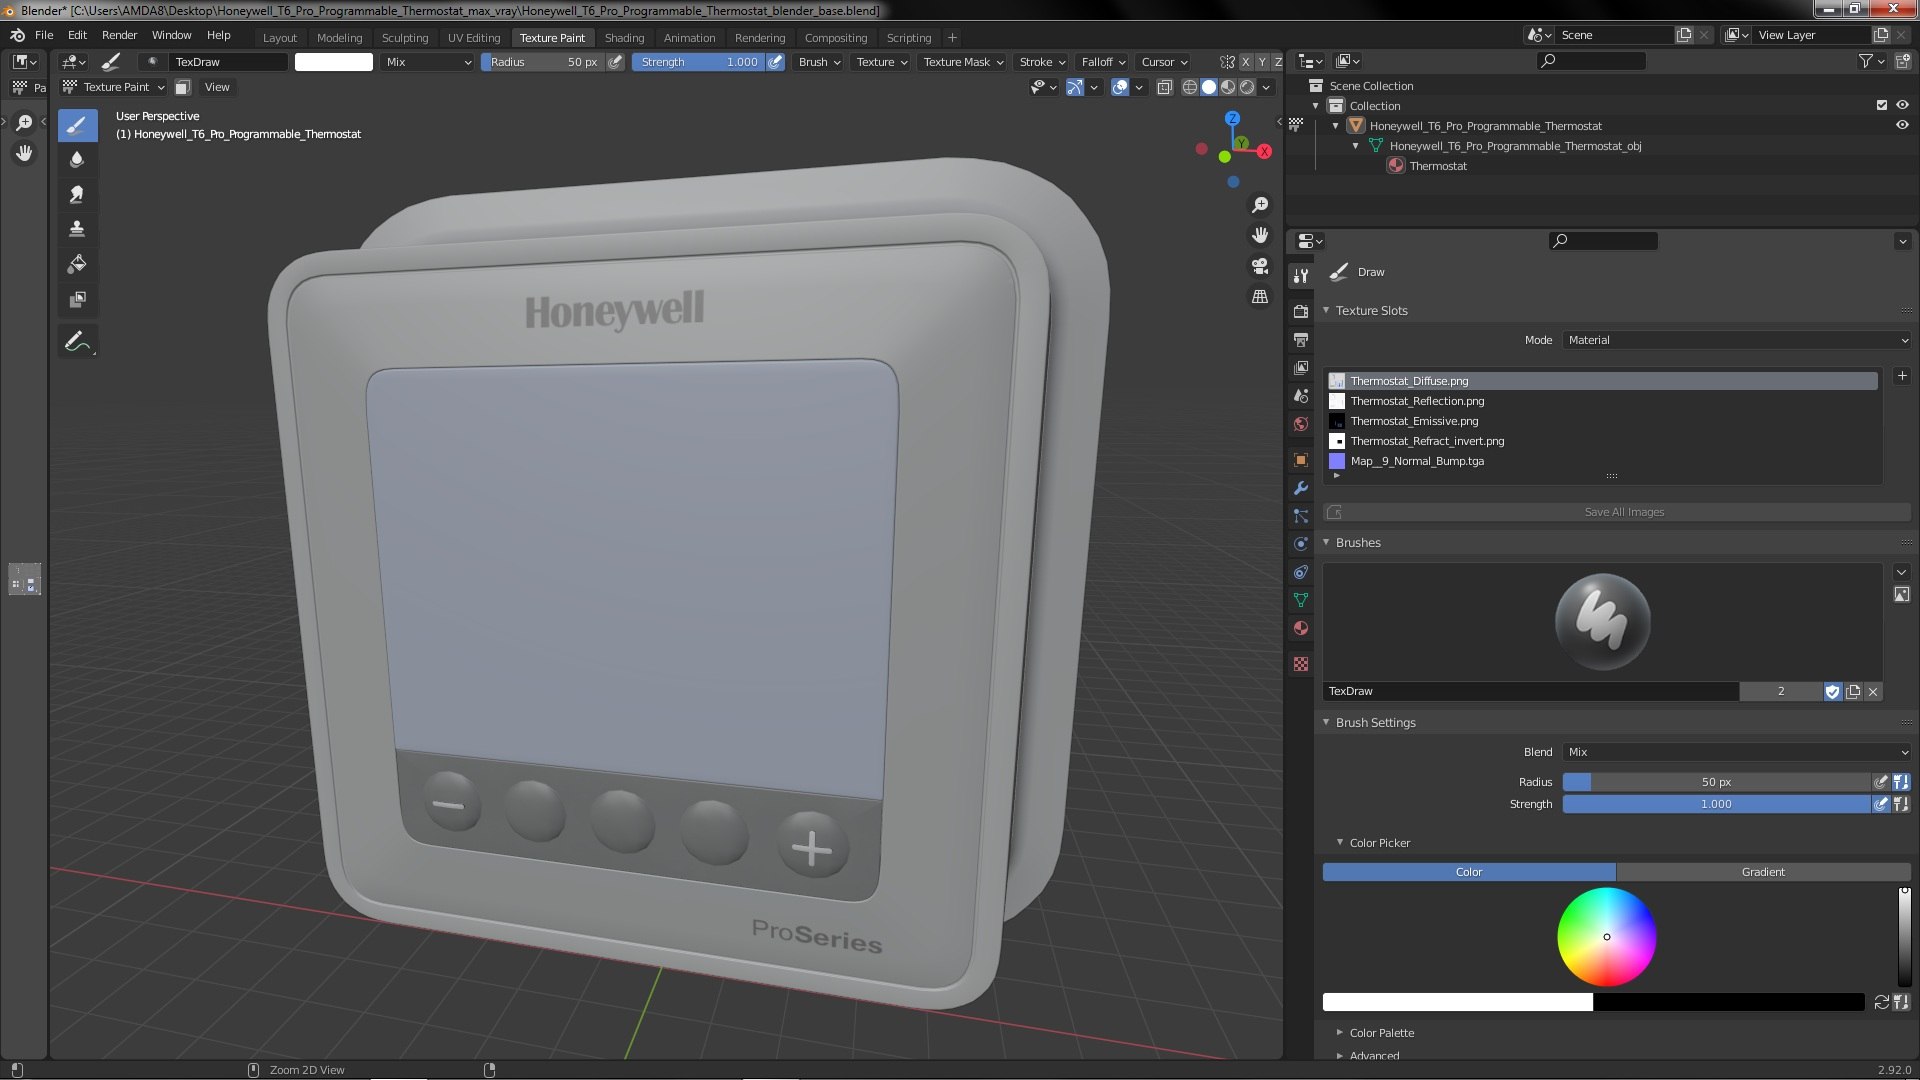This screenshot has height=1080, width=1920.
Task: Open Brush popover in header
Action: [x=819, y=62]
